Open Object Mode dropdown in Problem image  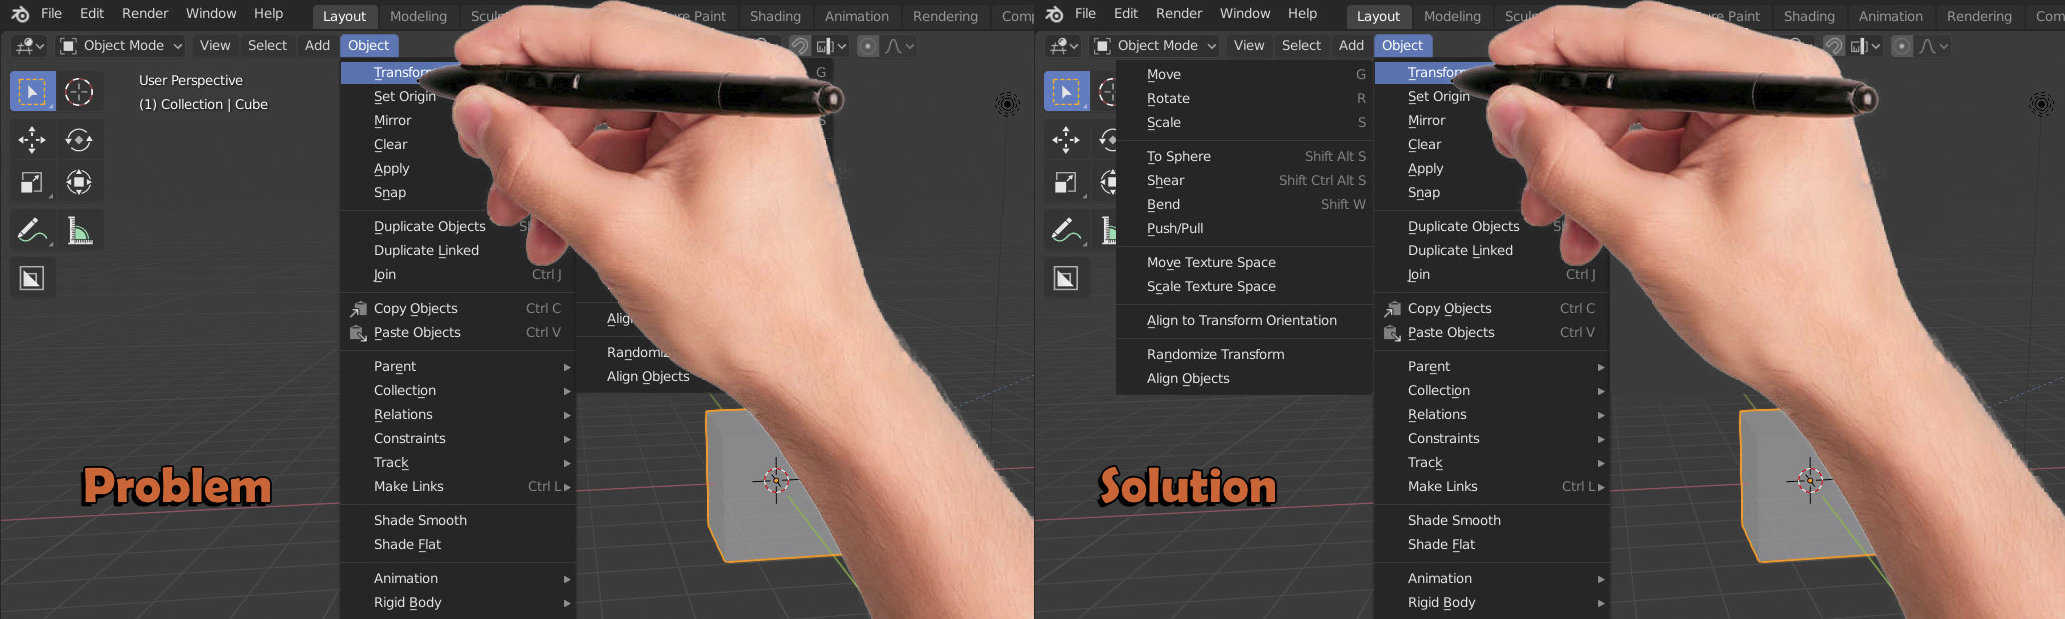tap(120, 46)
